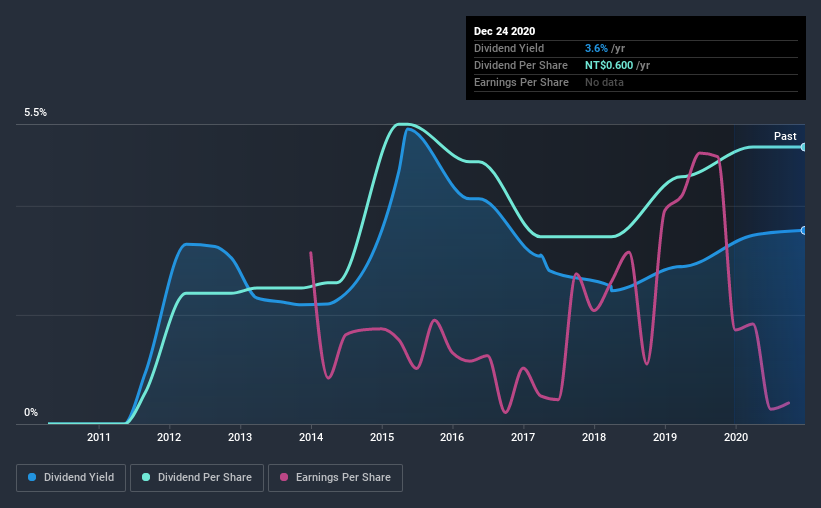
Task: Click the Past label on chart
Action: [x=785, y=136]
